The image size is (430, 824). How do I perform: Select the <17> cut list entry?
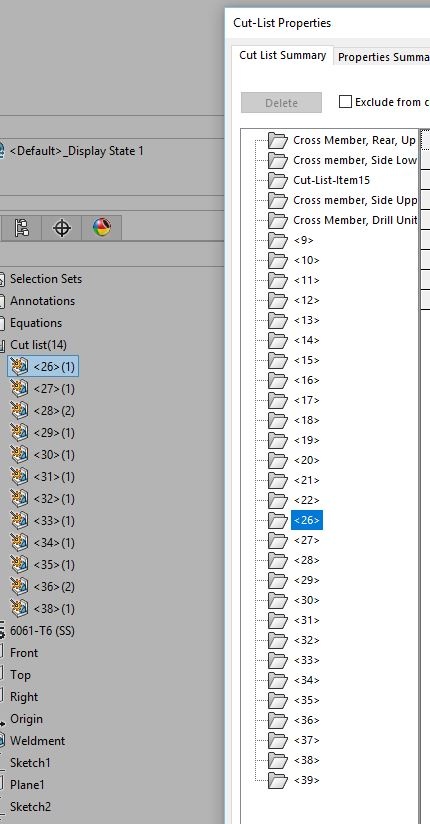(306, 400)
